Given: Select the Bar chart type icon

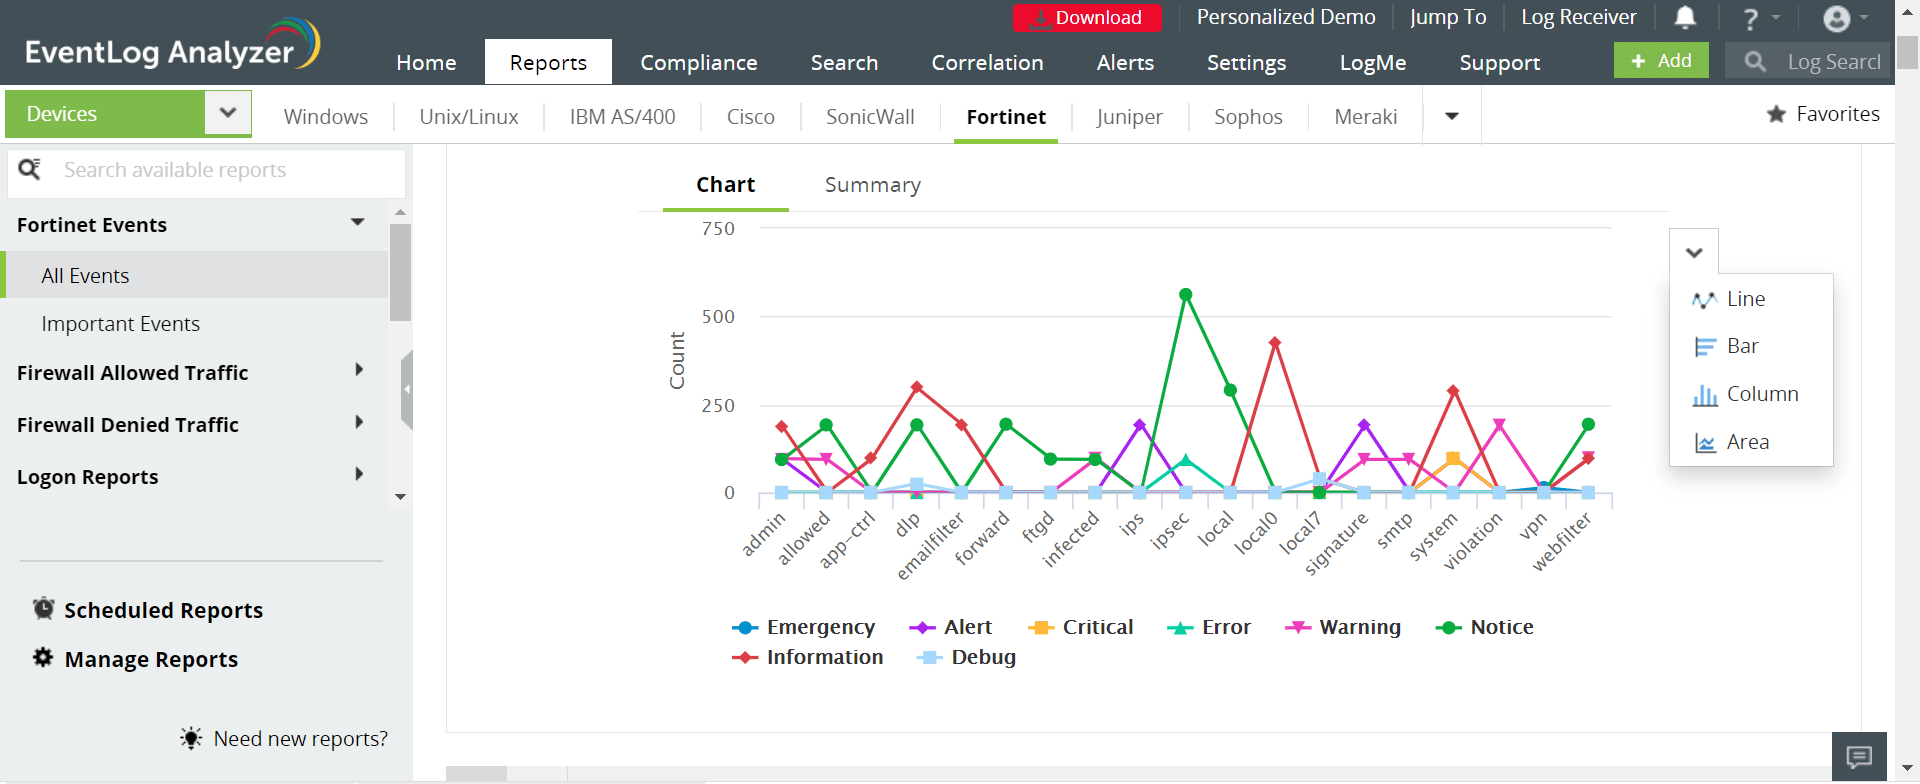Looking at the screenshot, I should point(1704,347).
